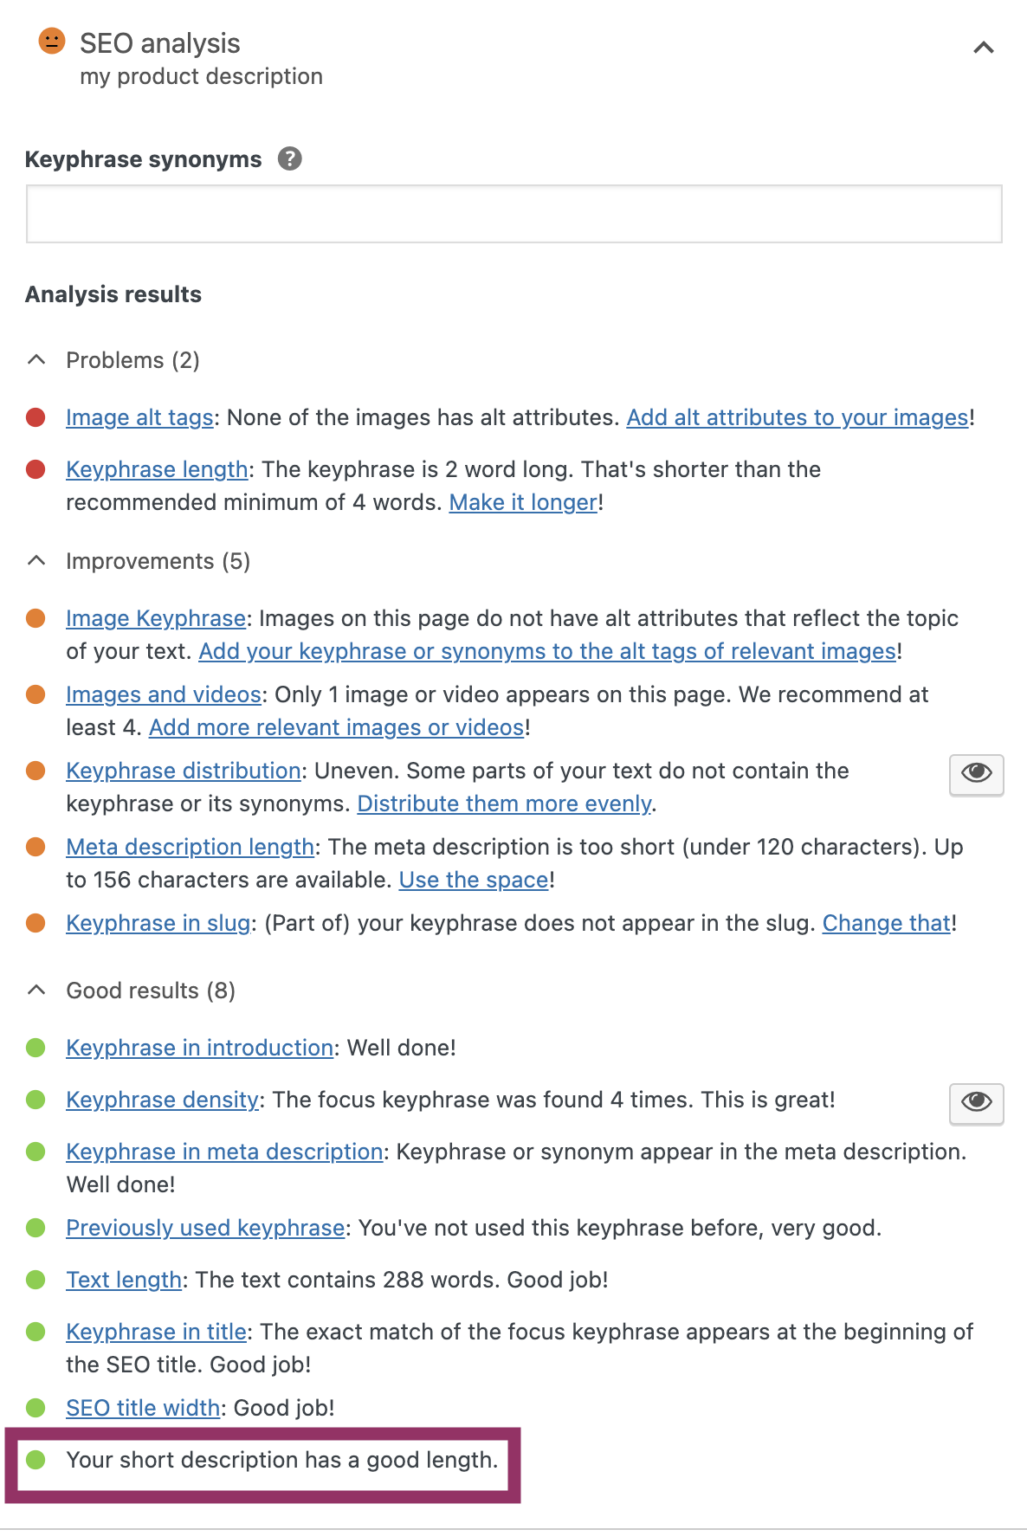Click red bullet beside Keyphrase length
This screenshot has width=1027, height=1536.
(x=37, y=469)
